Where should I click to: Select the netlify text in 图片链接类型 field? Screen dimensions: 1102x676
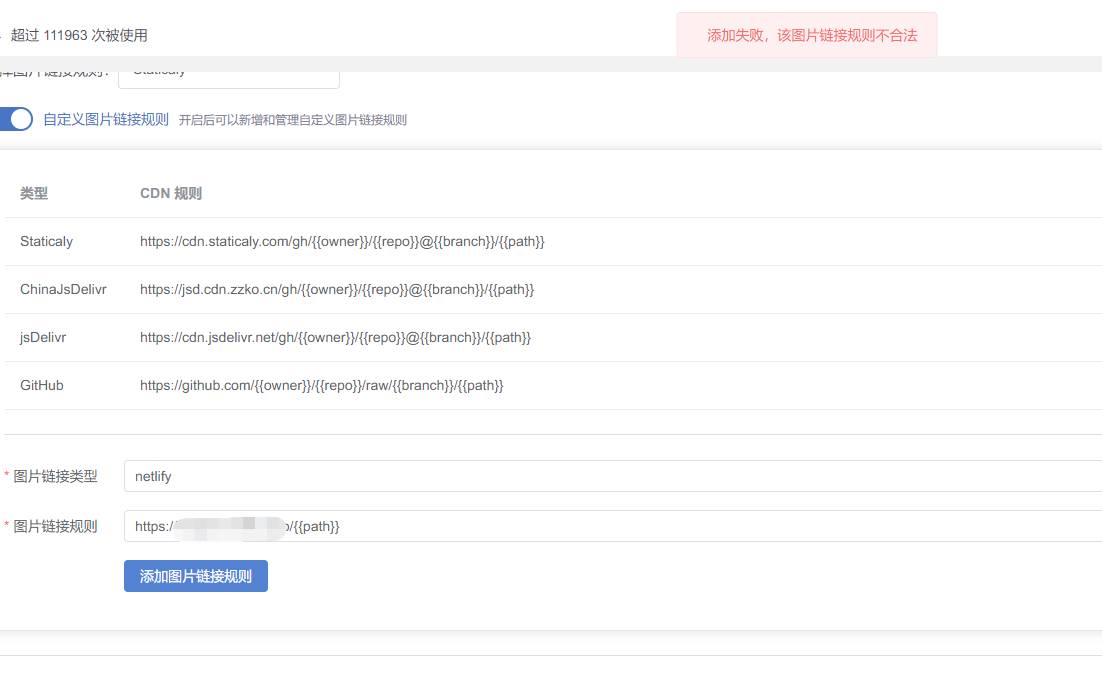coord(152,476)
